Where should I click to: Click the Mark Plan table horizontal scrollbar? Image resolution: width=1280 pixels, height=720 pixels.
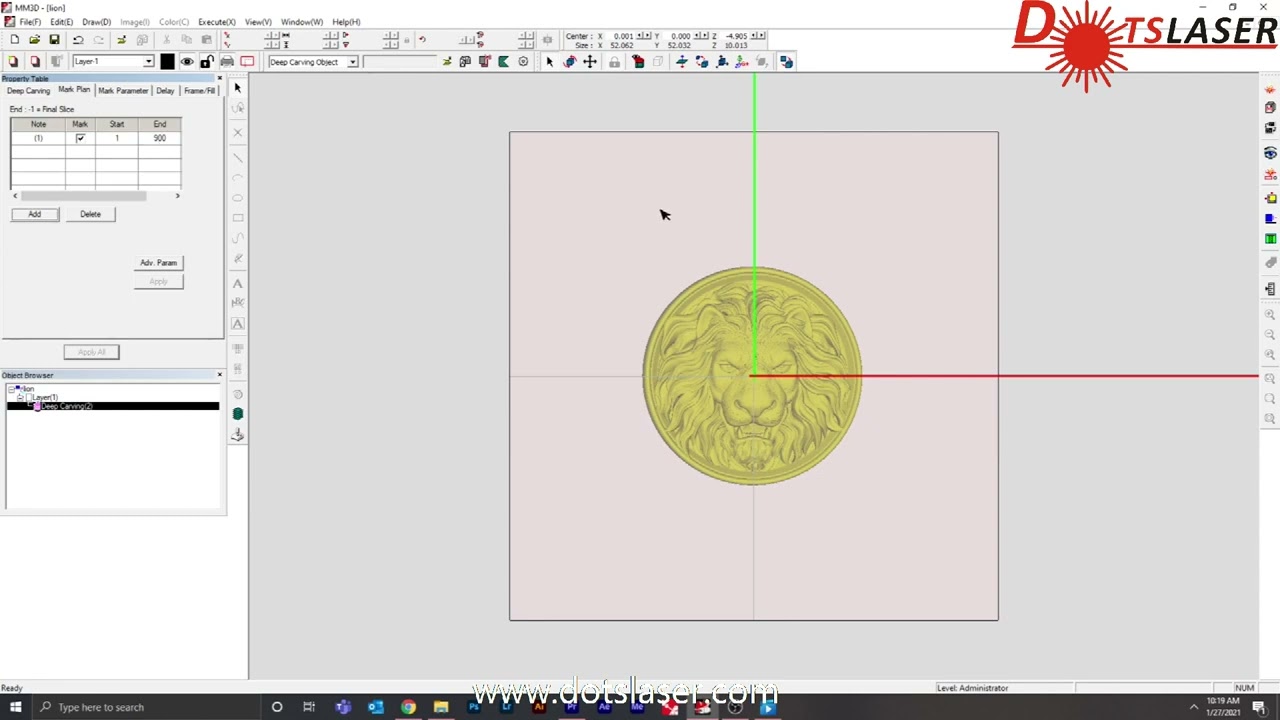[96, 196]
